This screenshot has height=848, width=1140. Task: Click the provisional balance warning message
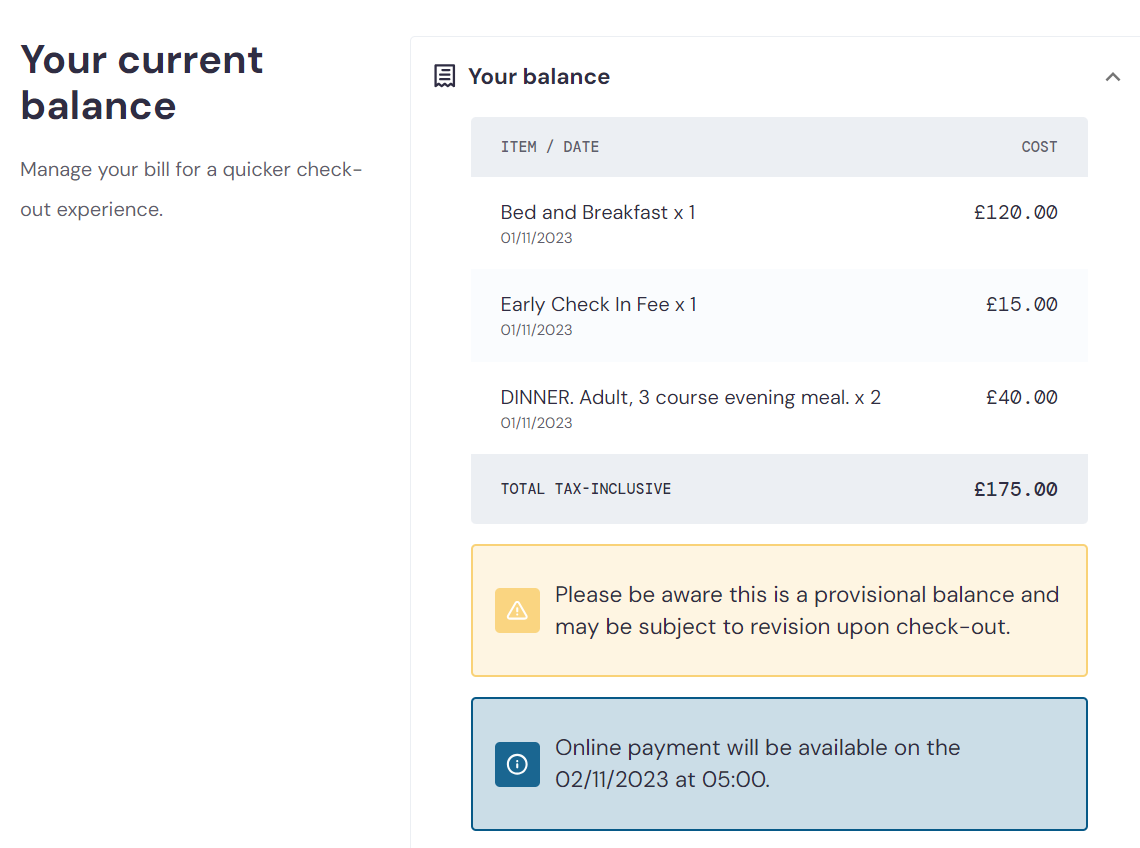[x=806, y=610]
